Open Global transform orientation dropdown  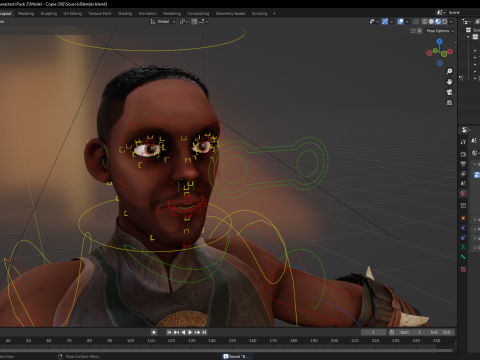tap(163, 21)
